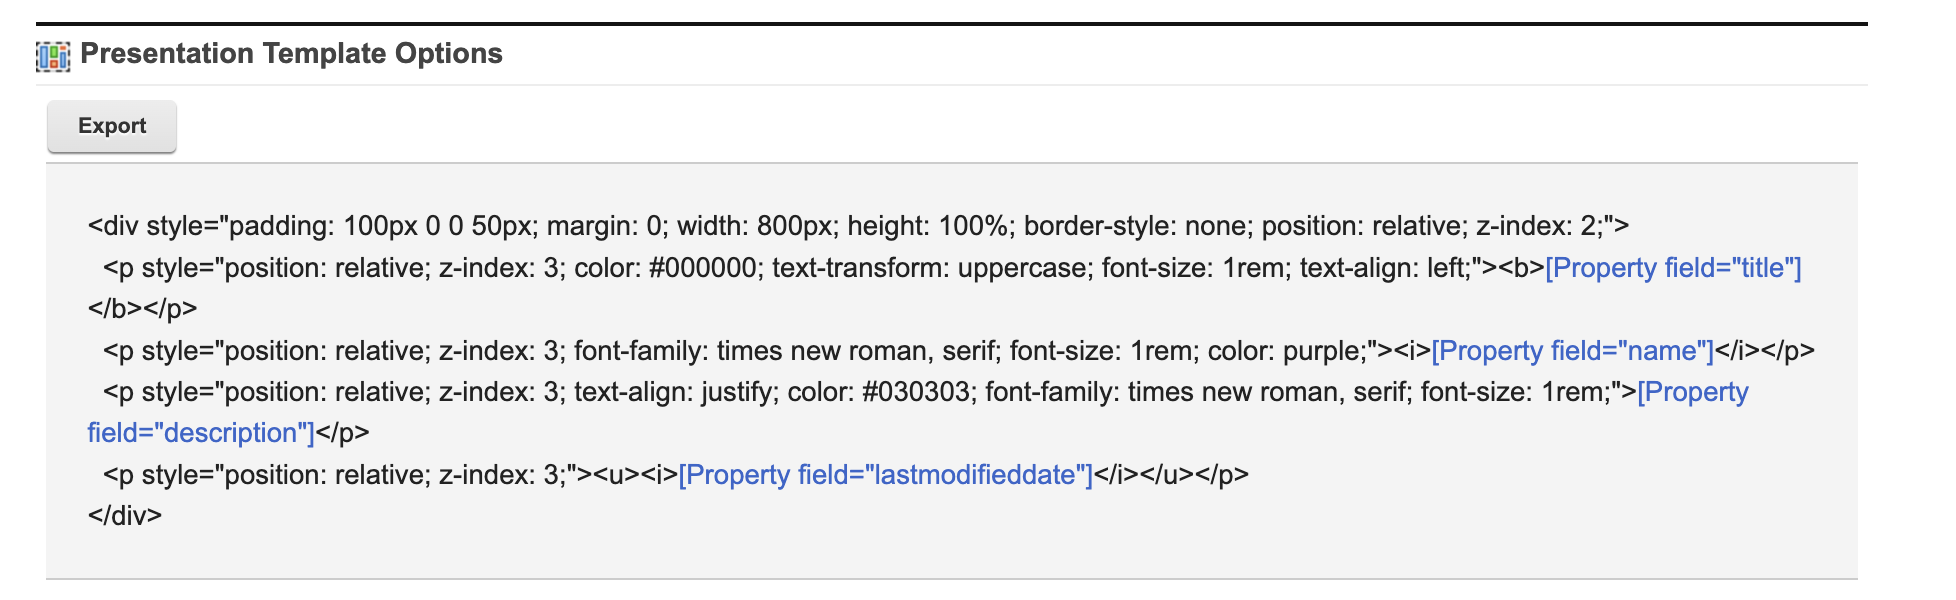
Task: Click the standalone </b></p> closing tags line
Action: pos(143,309)
